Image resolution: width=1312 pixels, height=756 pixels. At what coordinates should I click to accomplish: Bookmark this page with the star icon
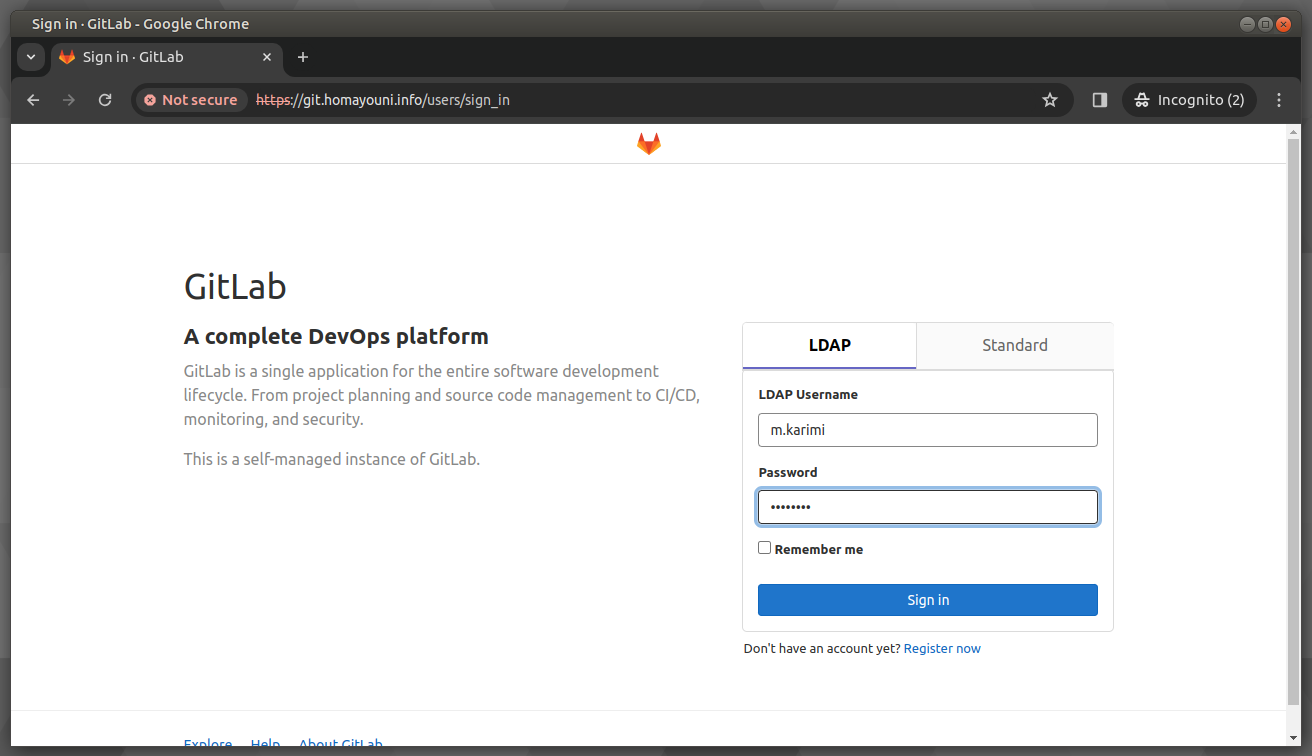(x=1050, y=100)
